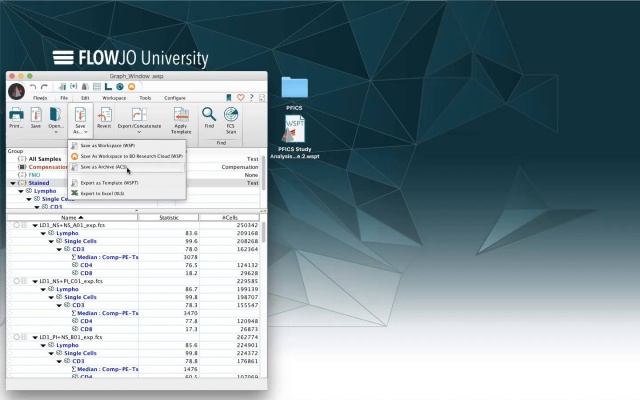
Task: Click the Print icon in ribbon
Action: (x=16, y=118)
